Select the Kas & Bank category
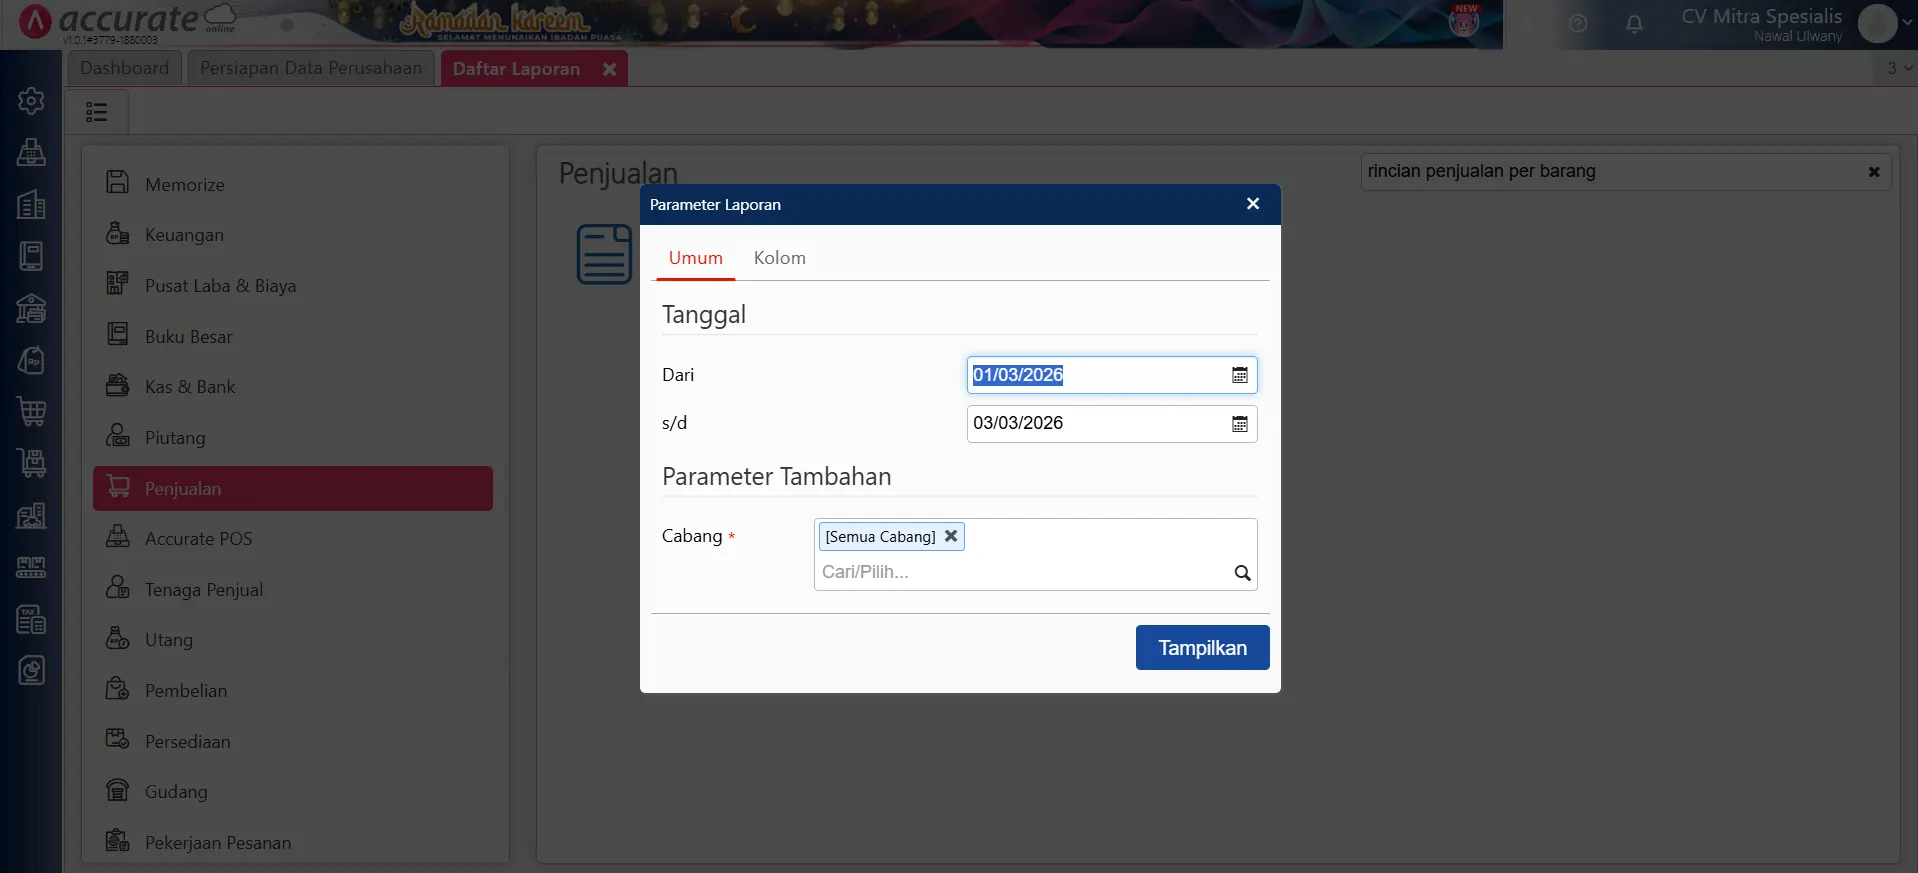The height and width of the screenshot is (873, 1918). click(293, 387)
